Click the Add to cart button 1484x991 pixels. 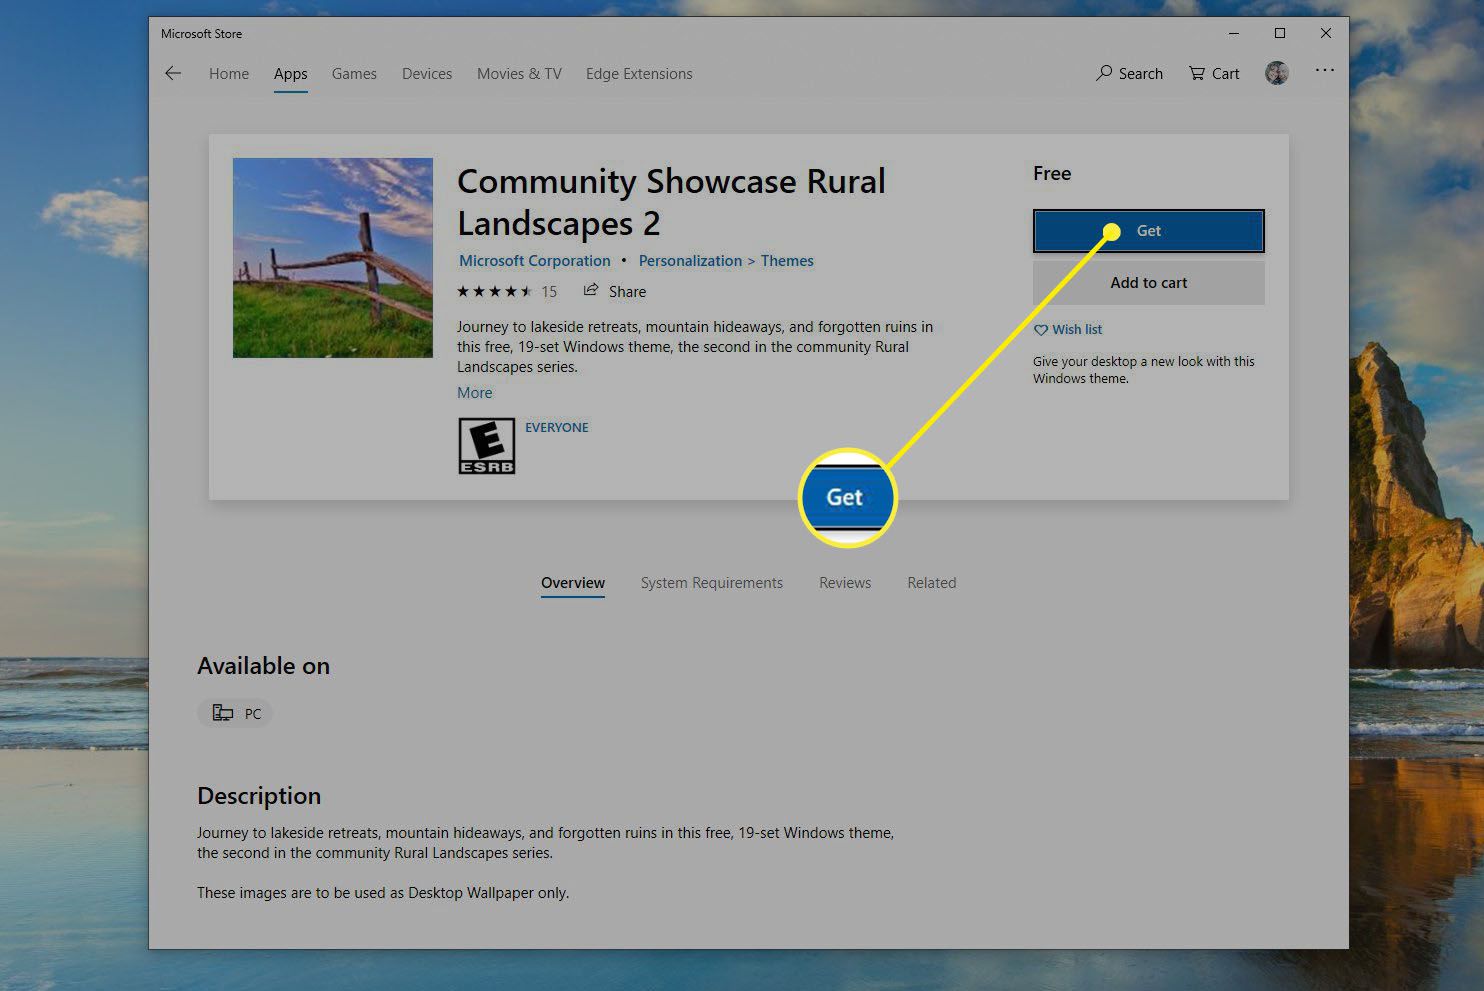tap(1149, 283)
